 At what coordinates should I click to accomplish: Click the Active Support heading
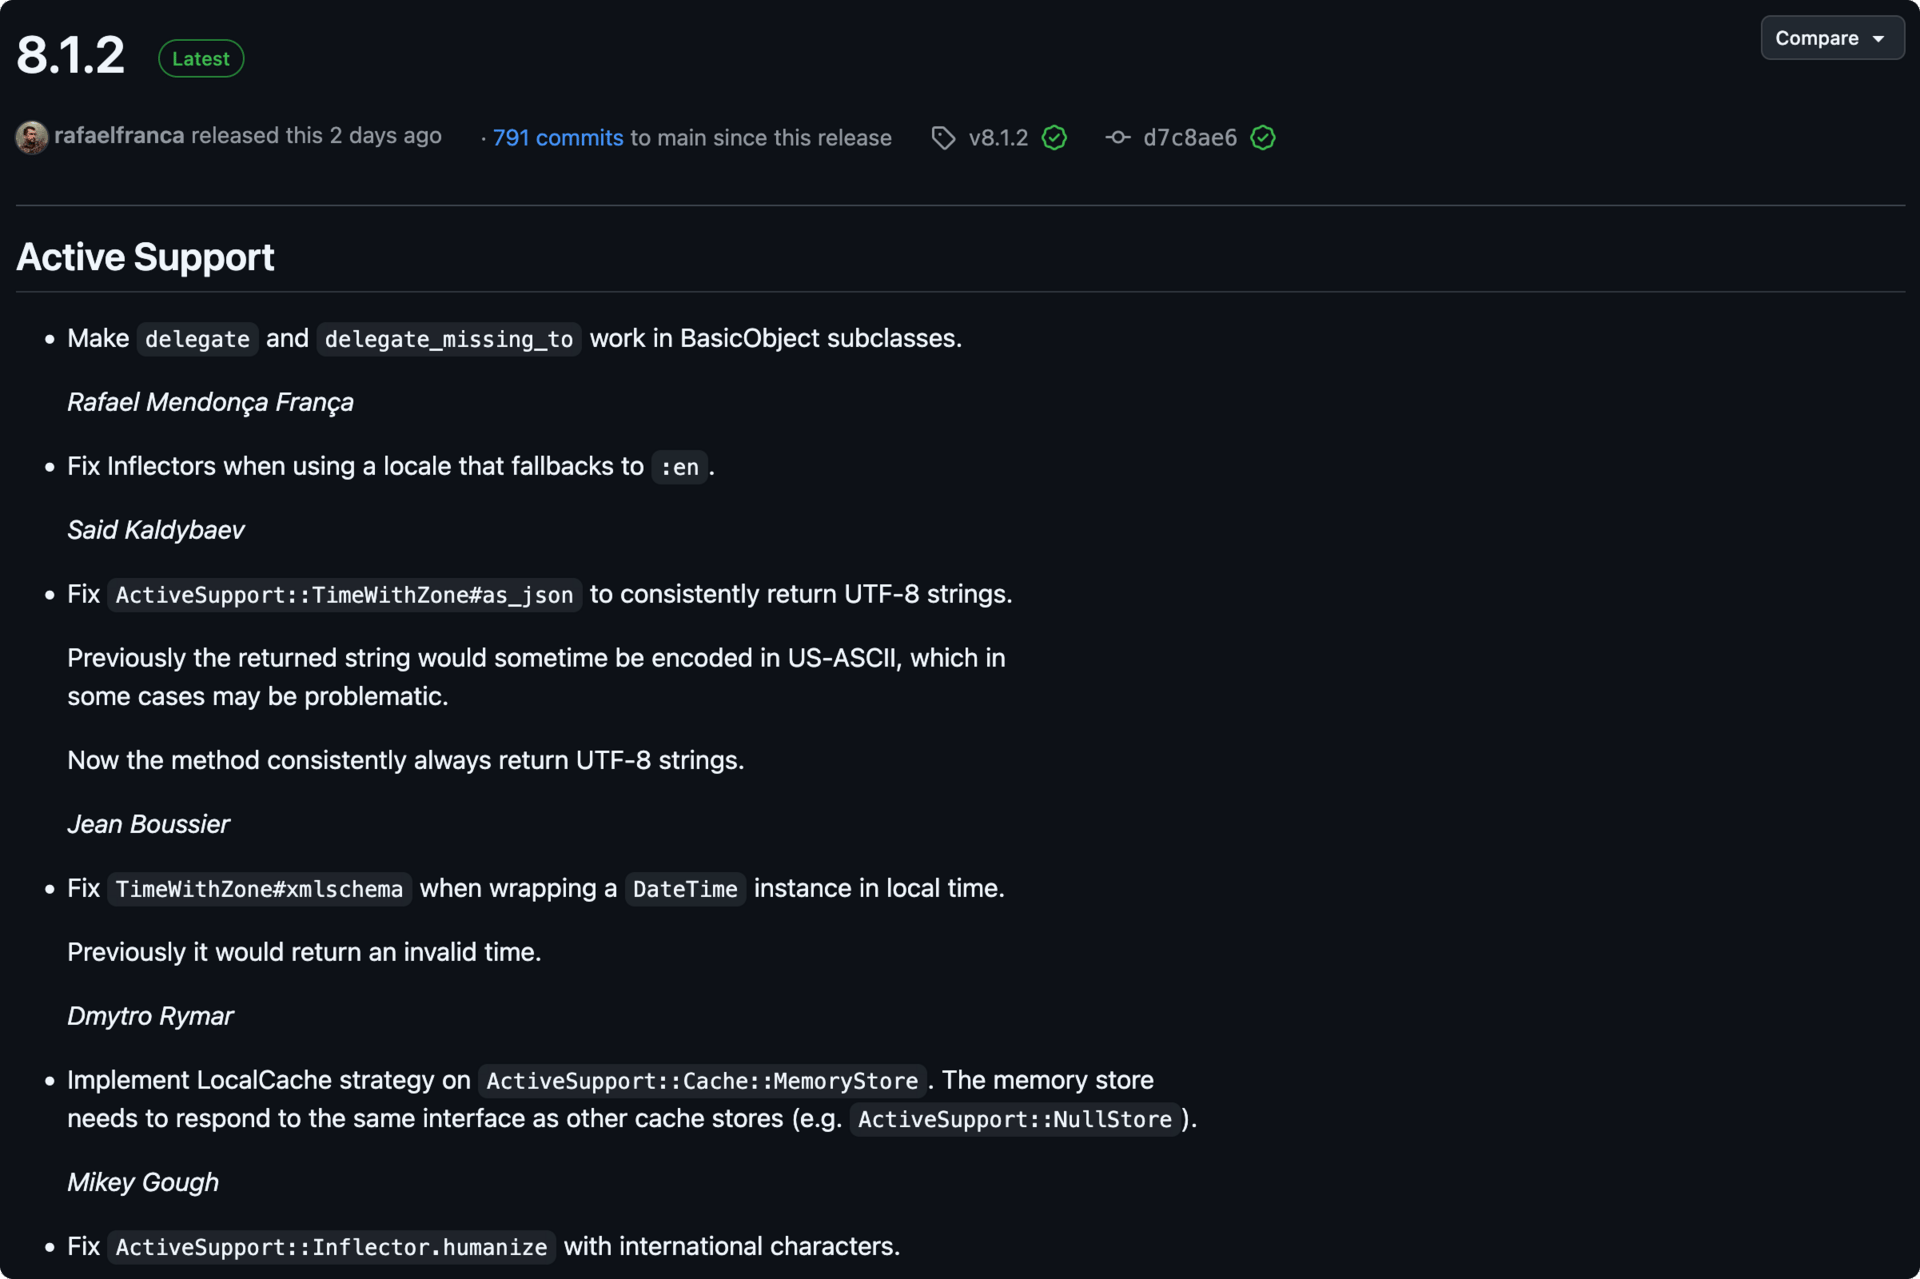tap(145, 257)
